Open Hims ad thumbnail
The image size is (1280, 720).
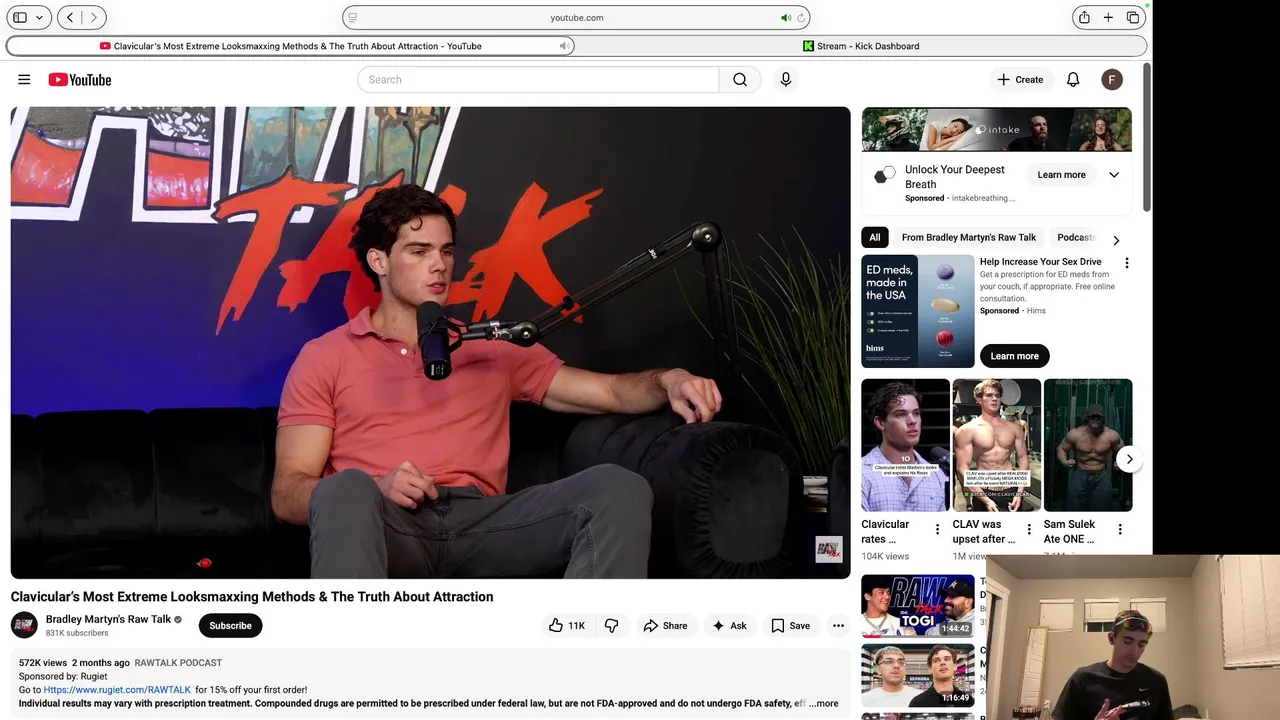917,311
